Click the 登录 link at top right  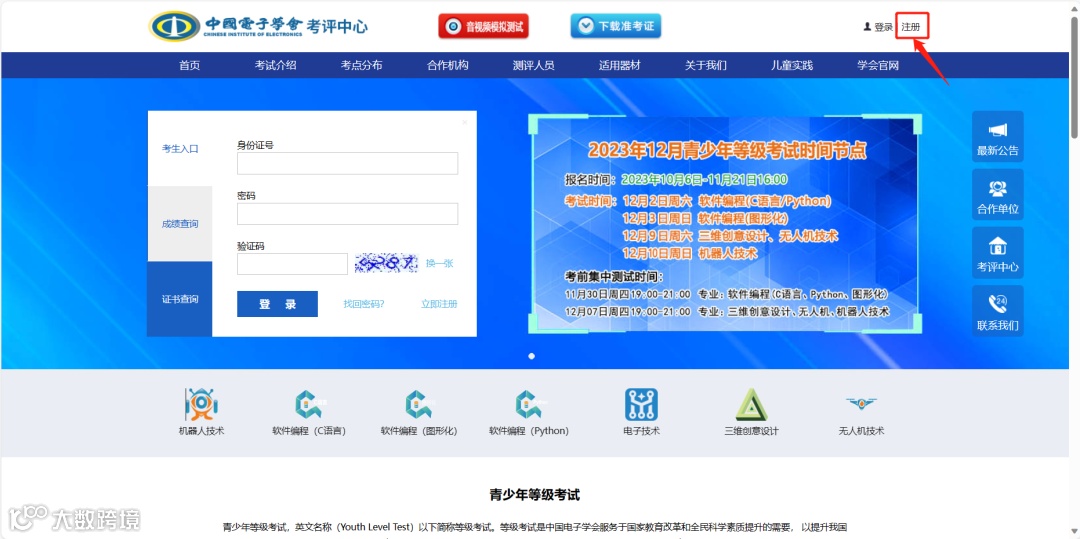click(884, 28)
